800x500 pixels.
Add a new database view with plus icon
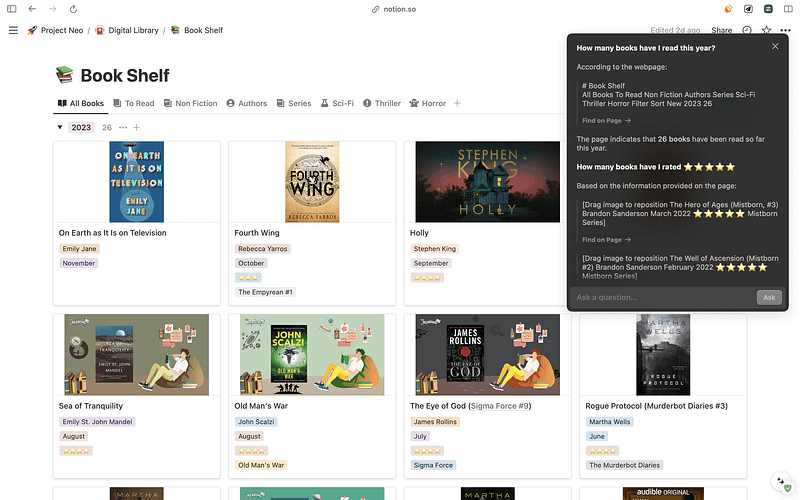point(457,103)
